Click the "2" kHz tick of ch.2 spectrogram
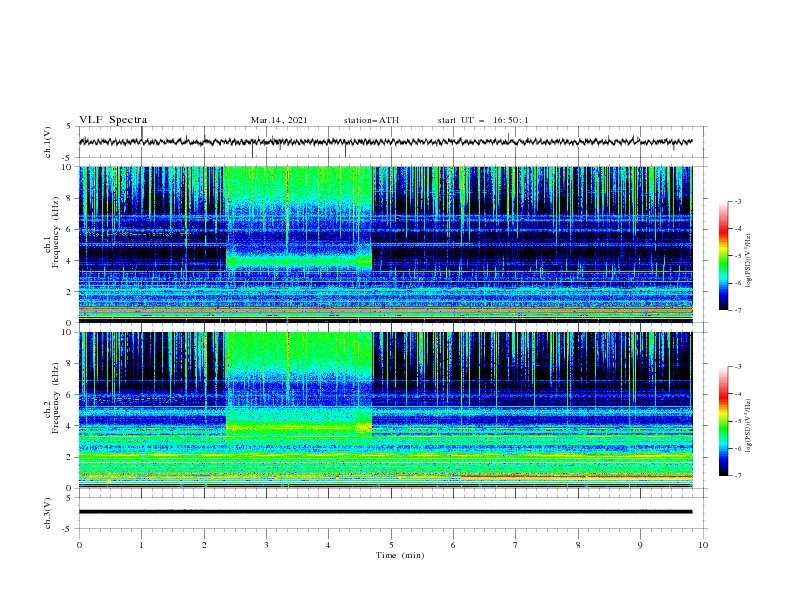The image size is (792, 612). (x=70, y=457)
